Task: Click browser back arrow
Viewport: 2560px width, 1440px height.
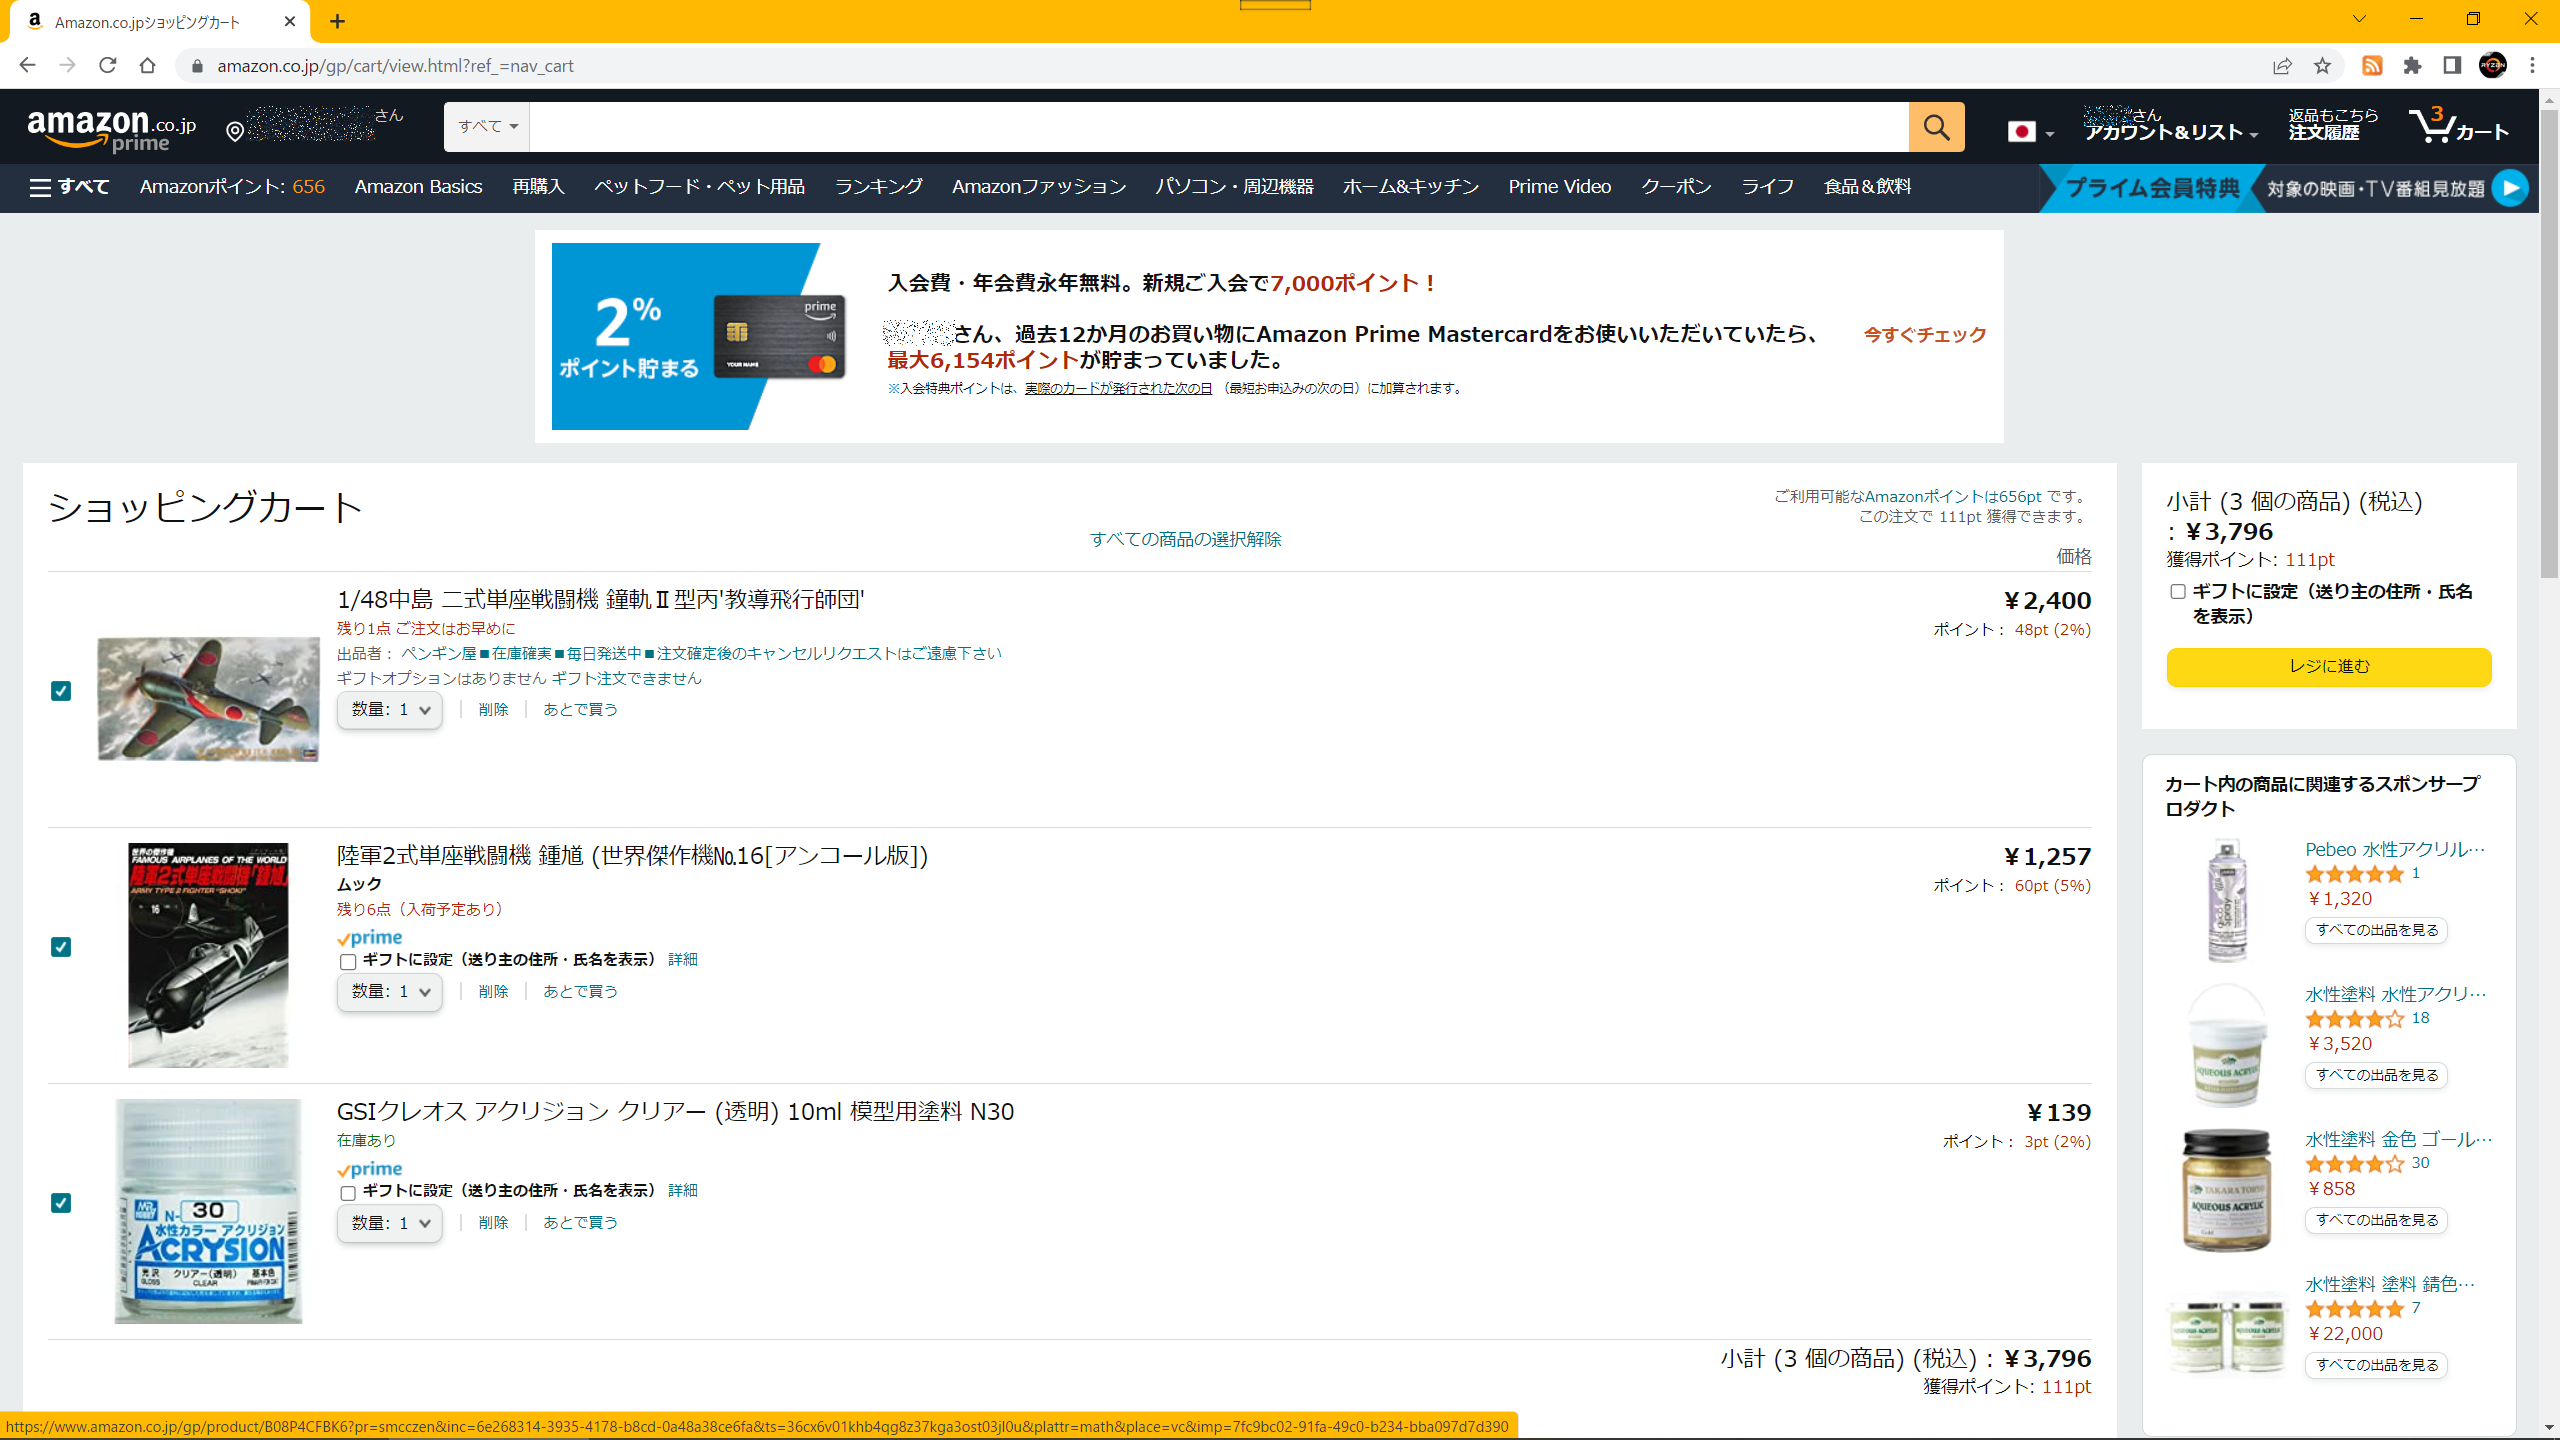Action: tap(27, 65)
